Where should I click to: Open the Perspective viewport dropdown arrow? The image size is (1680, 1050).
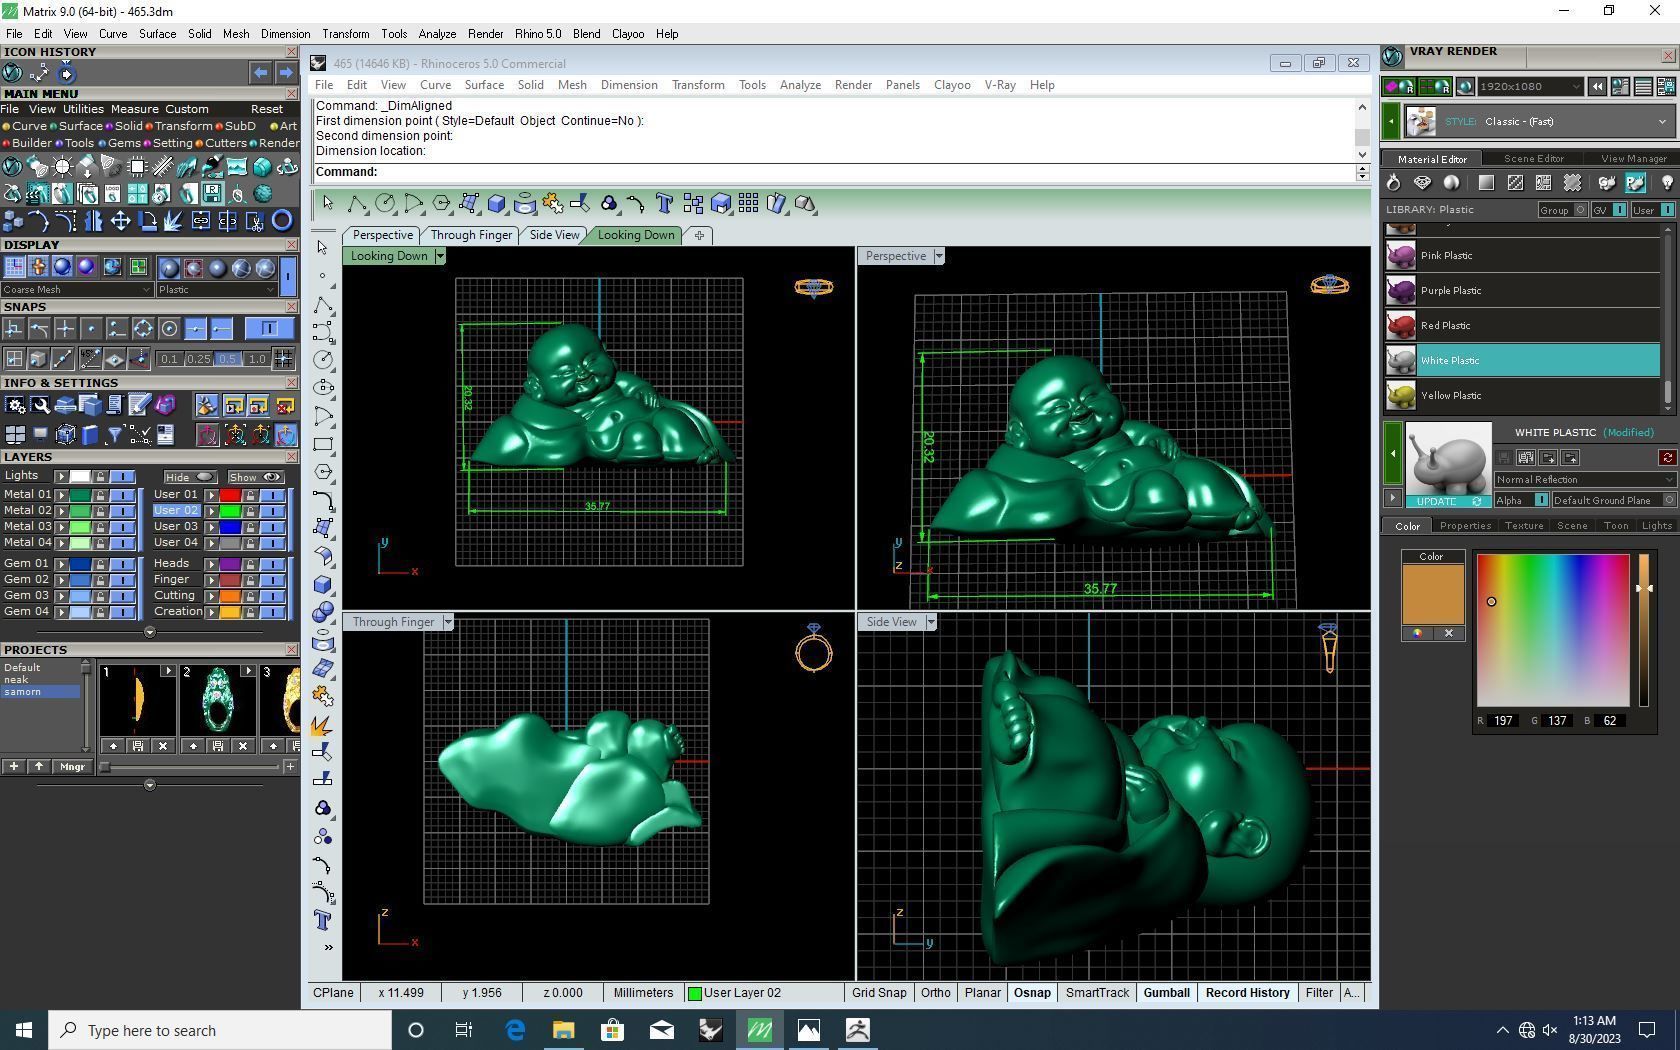click(x=938, y=256)
